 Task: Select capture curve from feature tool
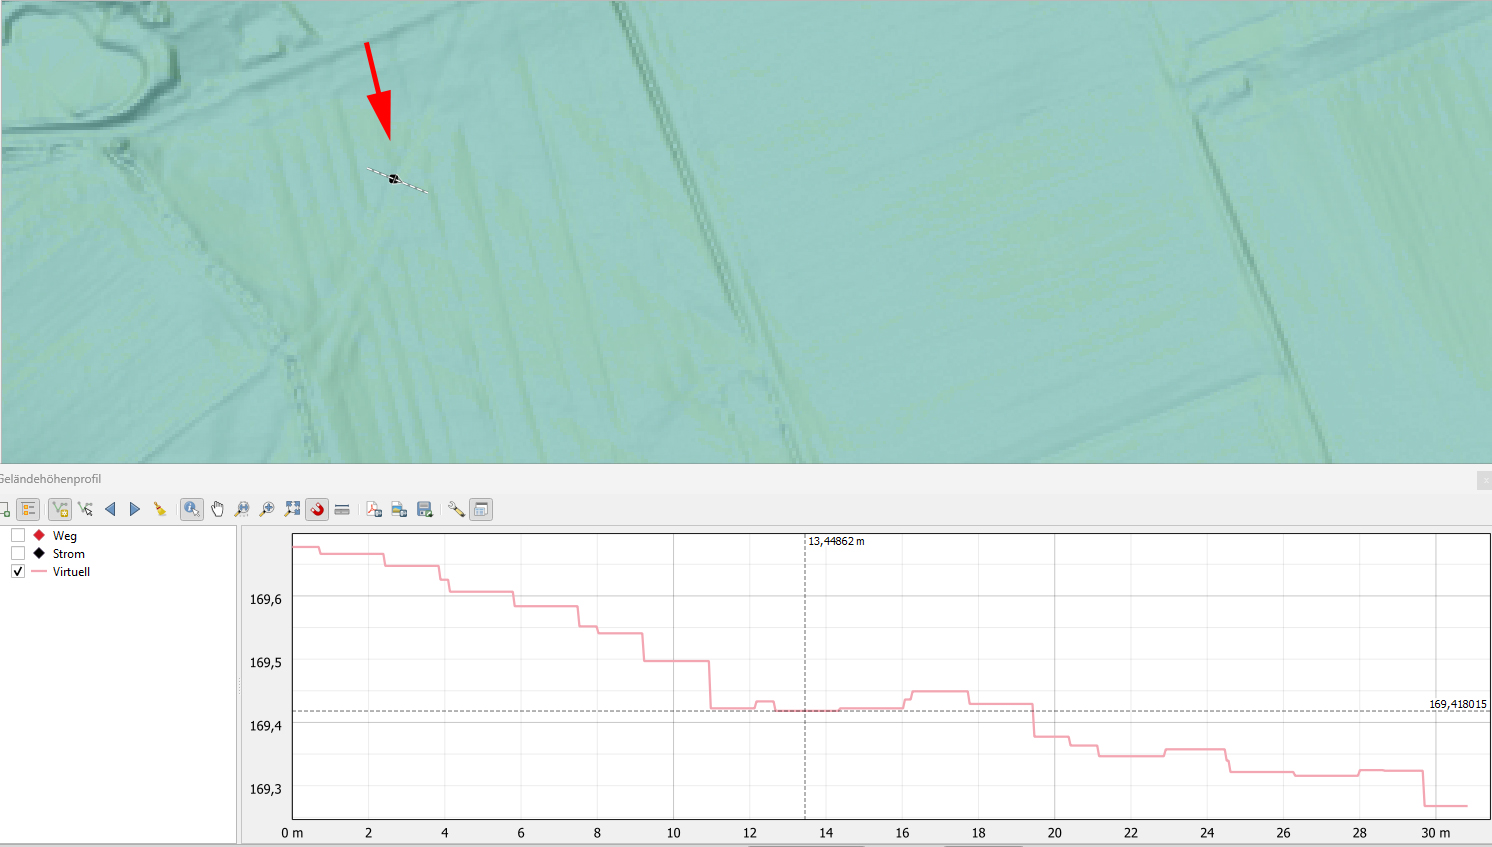click(85, 509)
